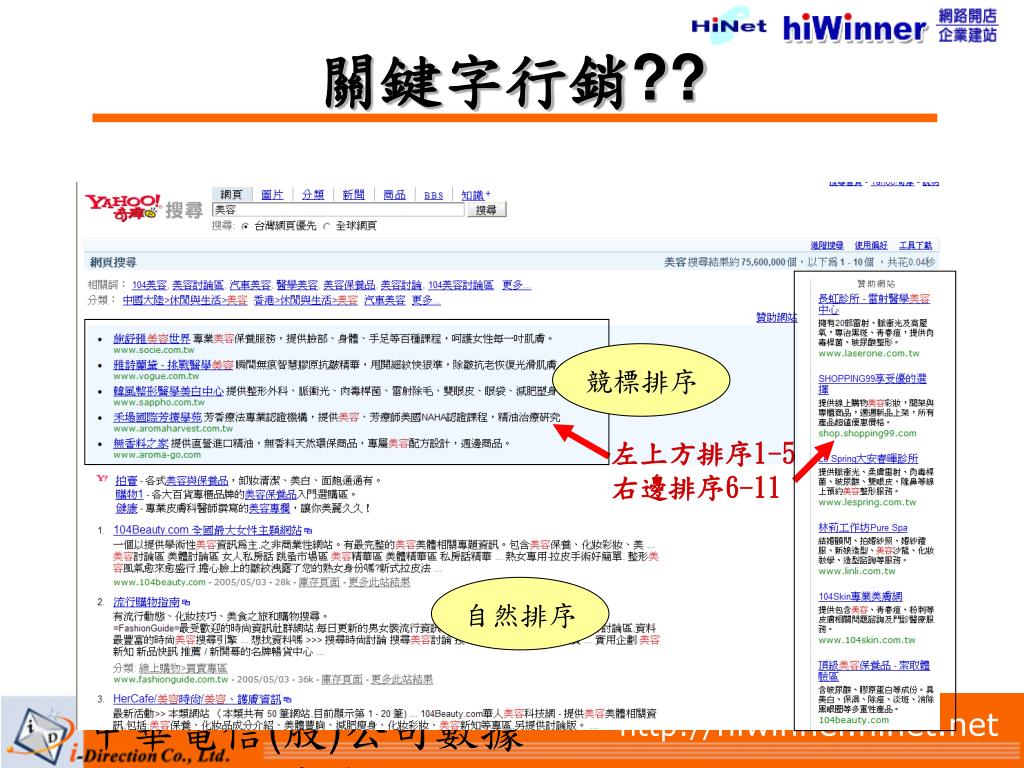Switch to the 網頁 search tab

[231, 195]
